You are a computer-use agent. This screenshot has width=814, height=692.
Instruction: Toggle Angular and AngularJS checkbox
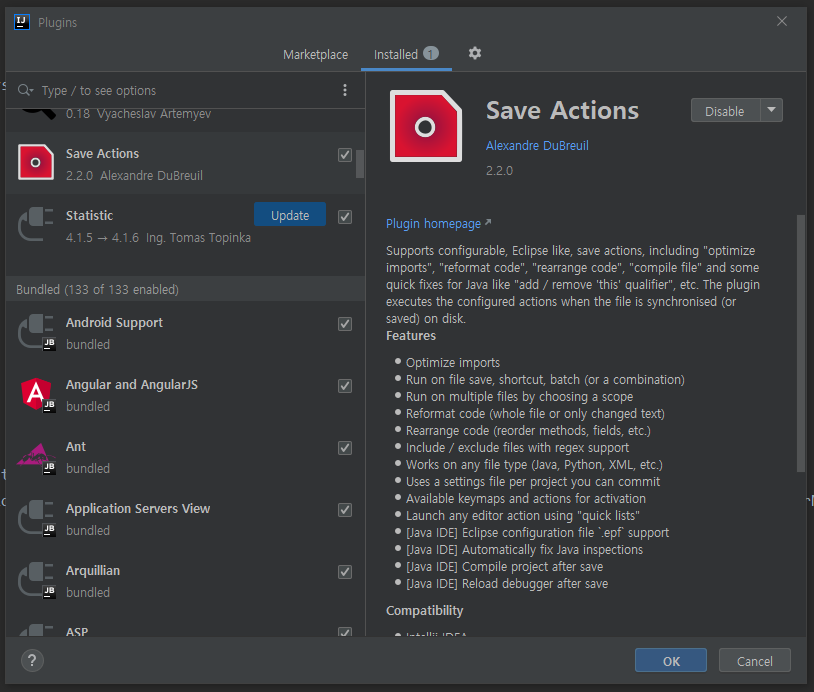click(x=345, y=386)
